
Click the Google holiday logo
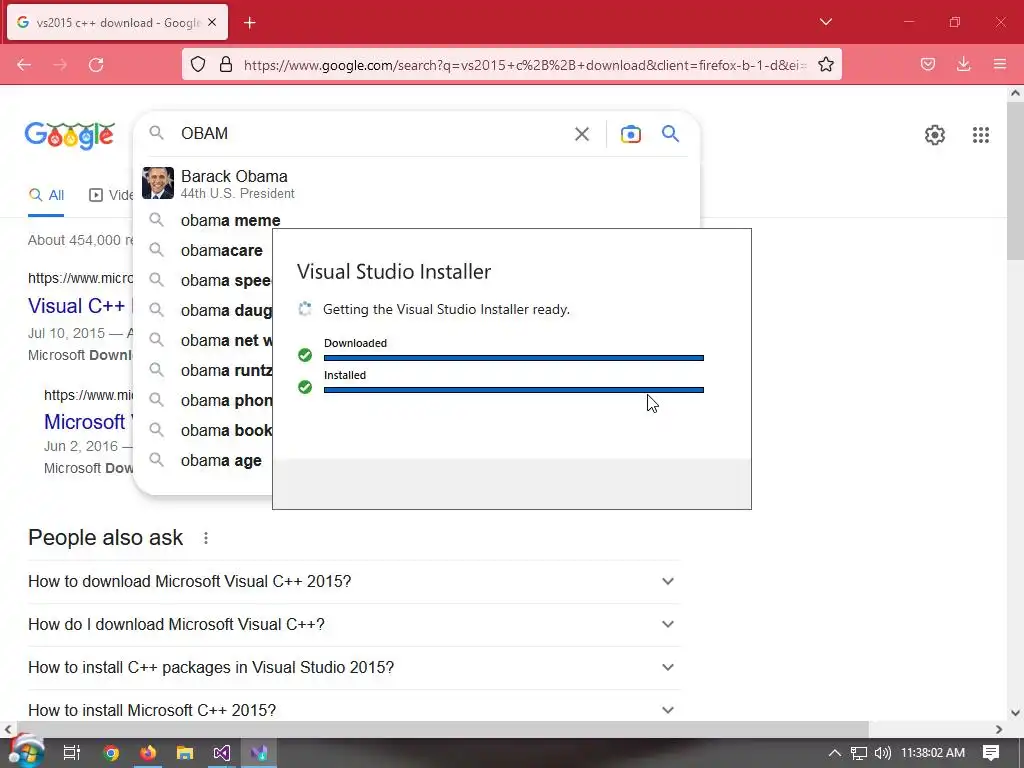click(70, 136)
